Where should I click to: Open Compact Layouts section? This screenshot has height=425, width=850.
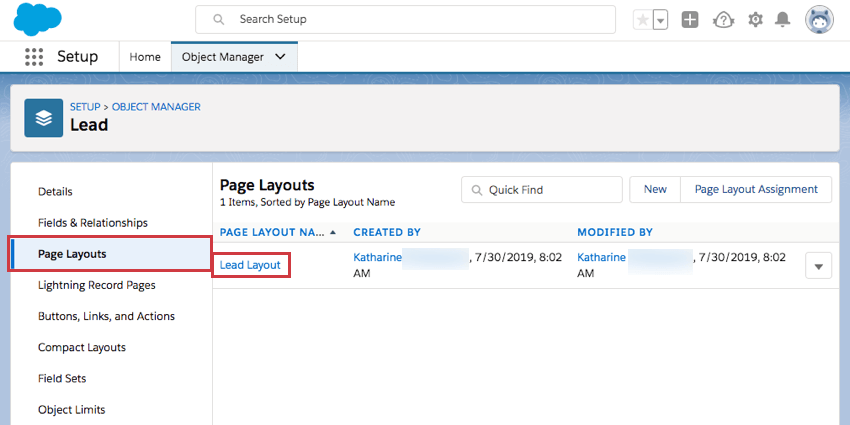82,347
